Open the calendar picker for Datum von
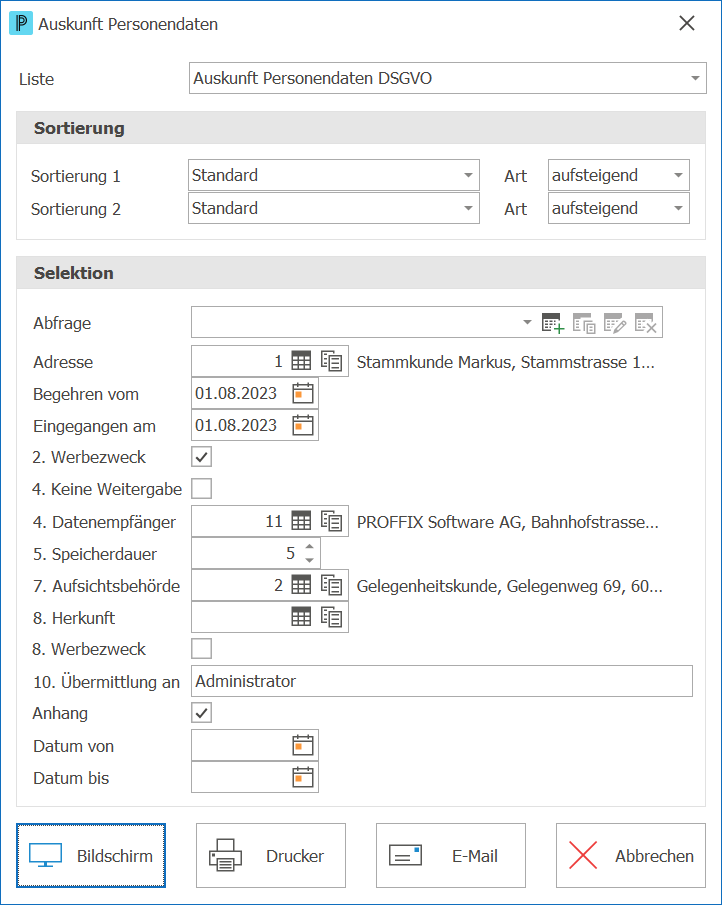The width and height of the screenshot is (722, 905). click(x=302, y=746)
